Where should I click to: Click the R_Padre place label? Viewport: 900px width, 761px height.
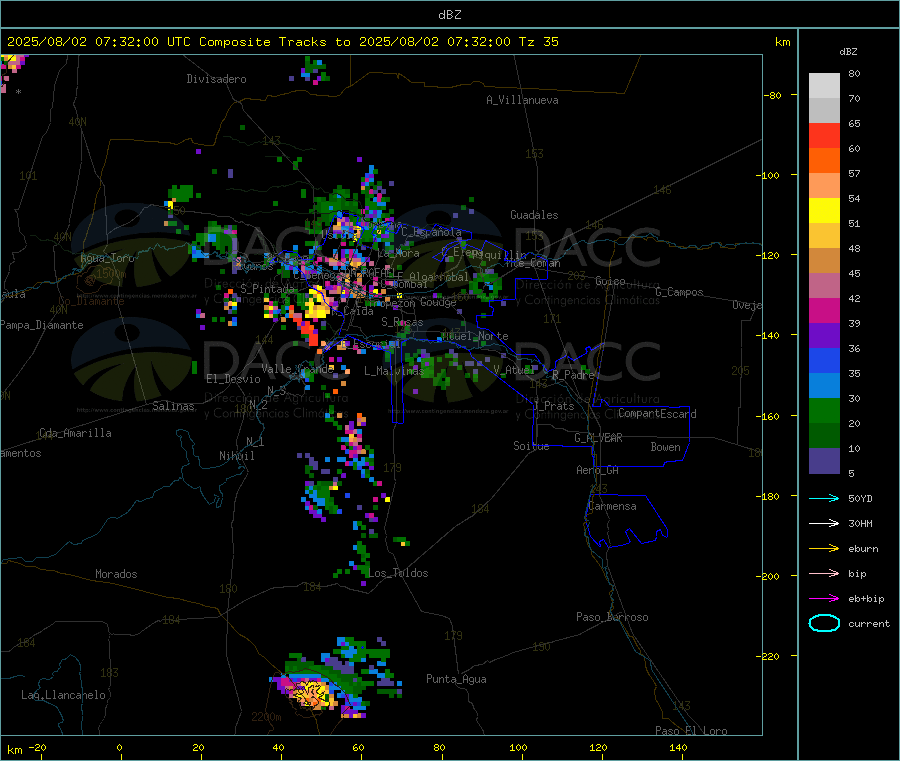click(x=573, y=375)
